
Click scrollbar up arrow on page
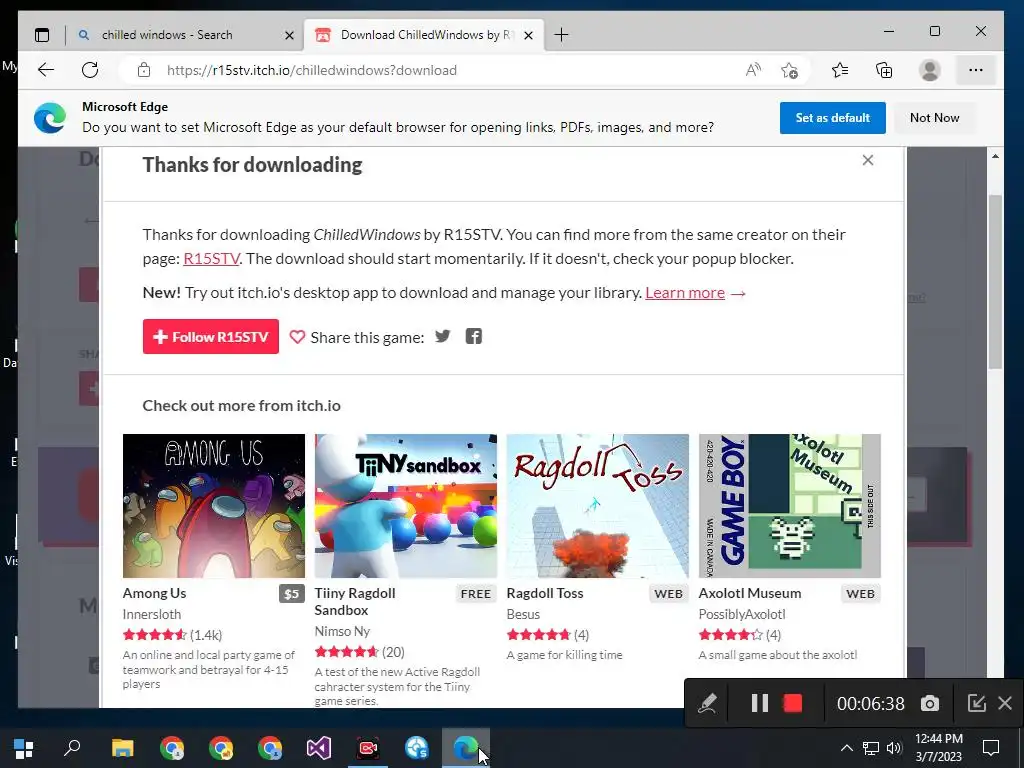[995, 156]
